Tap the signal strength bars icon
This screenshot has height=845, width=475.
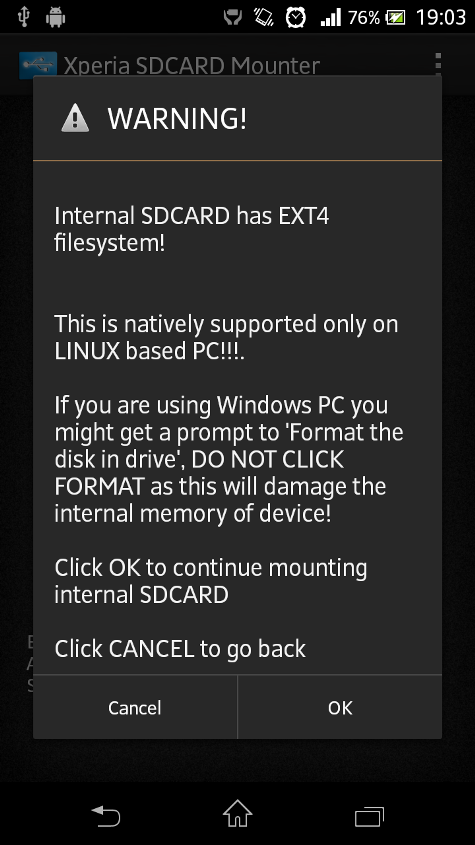click(x=331, y=17)
